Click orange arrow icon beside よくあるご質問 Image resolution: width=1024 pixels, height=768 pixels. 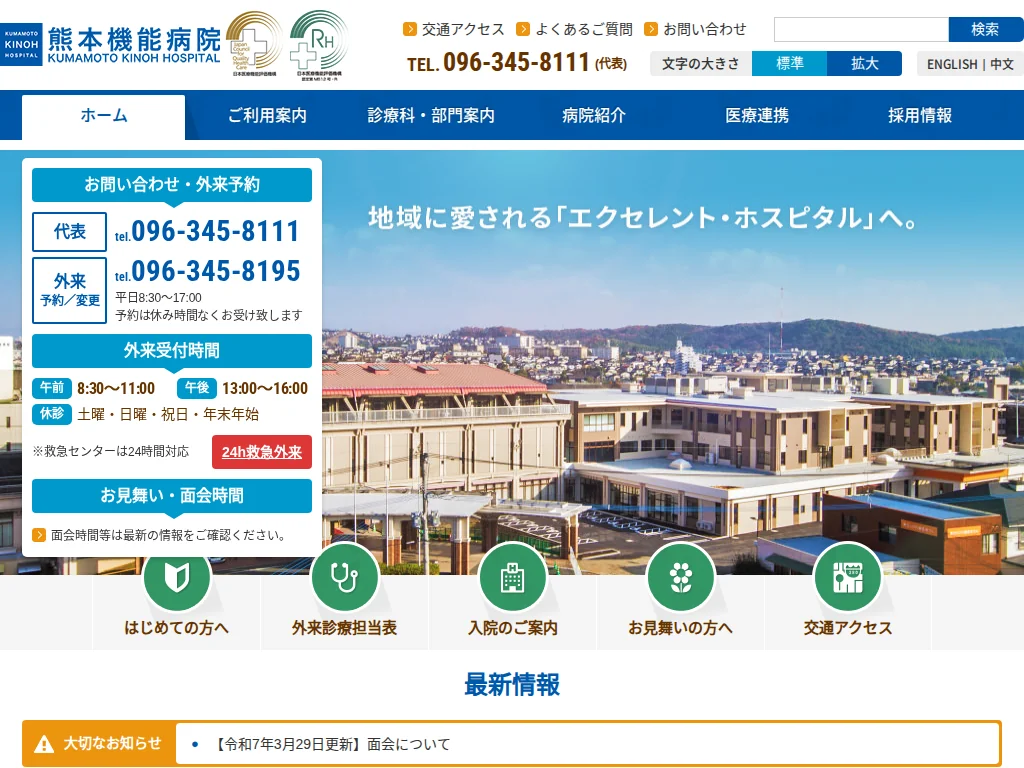tap(522, 29)
